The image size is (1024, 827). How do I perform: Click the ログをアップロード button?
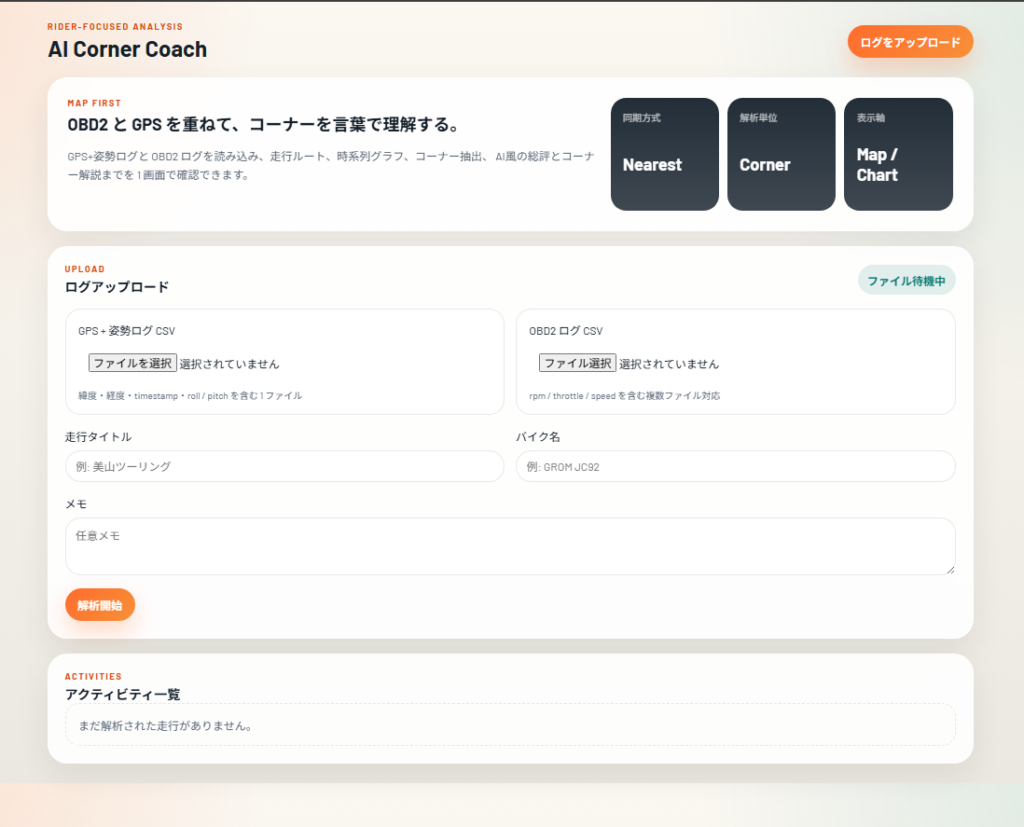point(910,42)
